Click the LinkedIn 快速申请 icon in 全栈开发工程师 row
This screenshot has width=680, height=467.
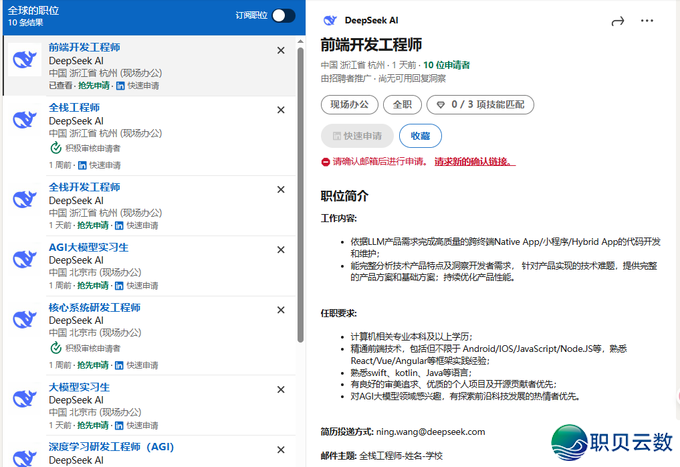(x=119, y=225)
